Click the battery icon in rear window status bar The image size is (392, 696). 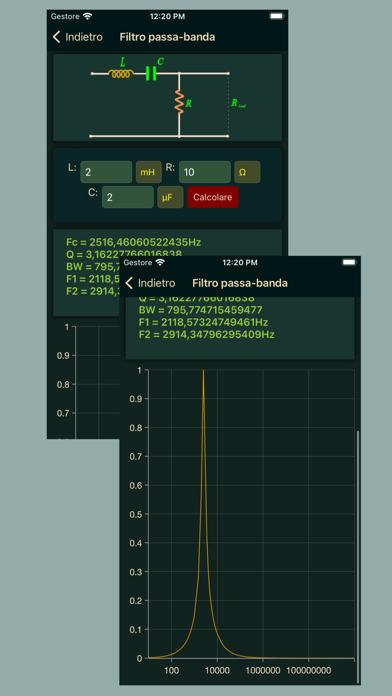tap(276, 16)
